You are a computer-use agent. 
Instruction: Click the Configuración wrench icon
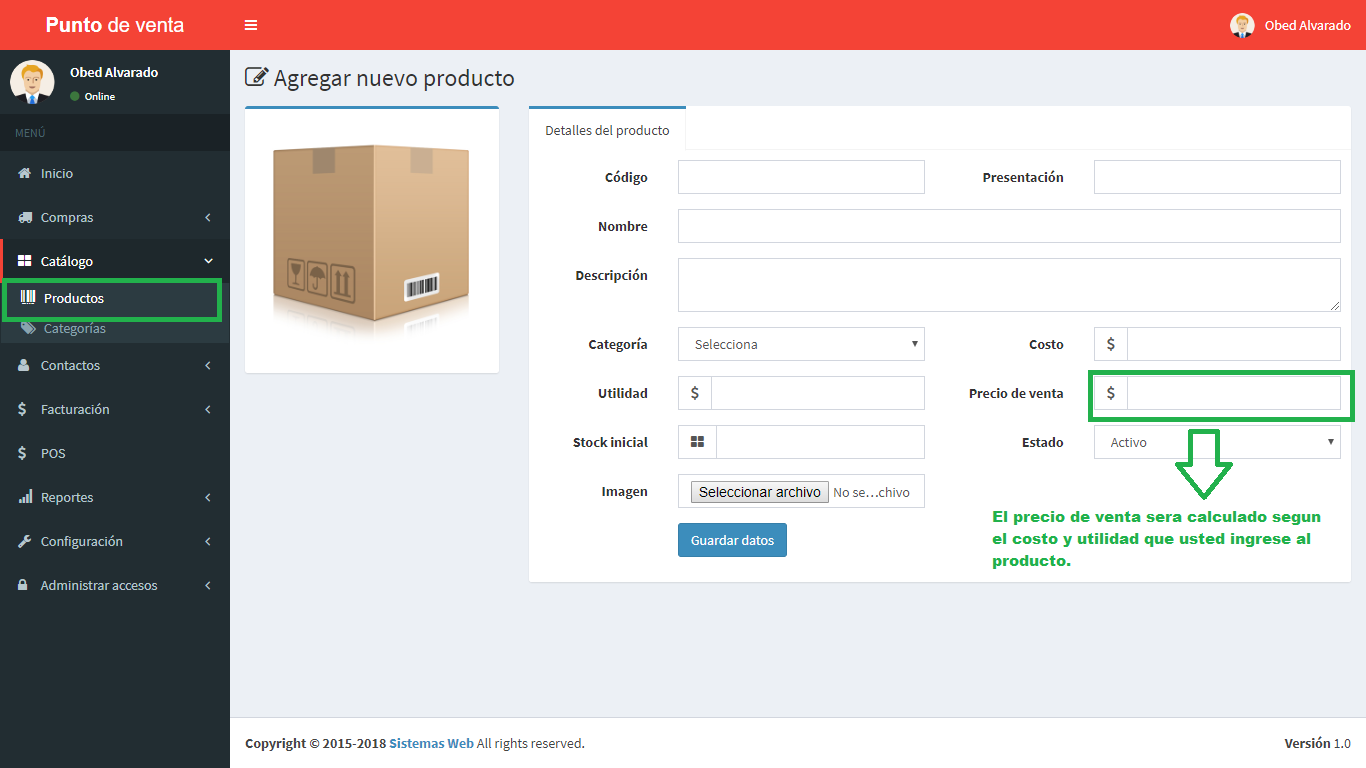click(25, 541)
